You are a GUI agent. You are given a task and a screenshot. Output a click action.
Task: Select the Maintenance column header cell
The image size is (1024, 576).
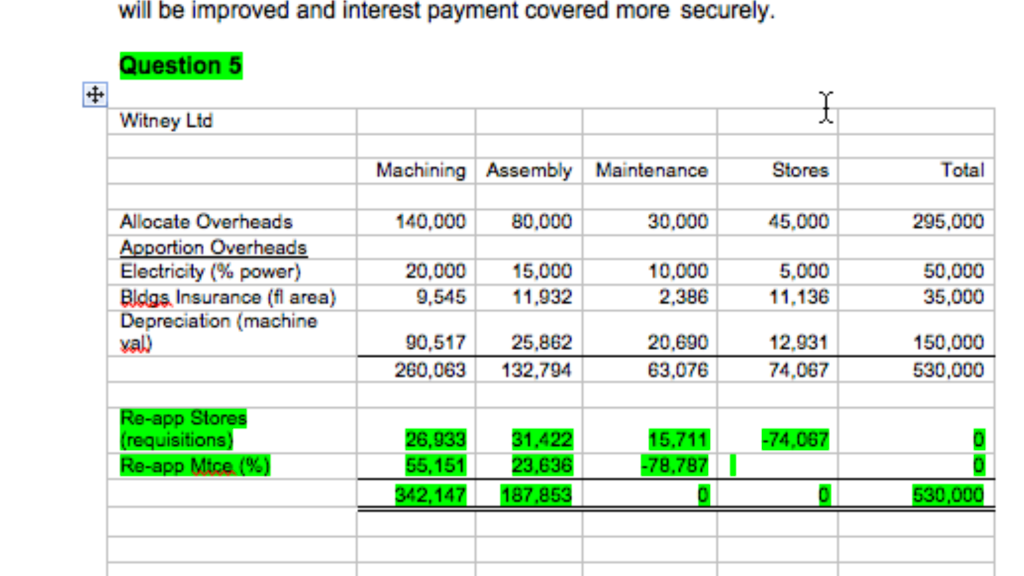[649, 170]
